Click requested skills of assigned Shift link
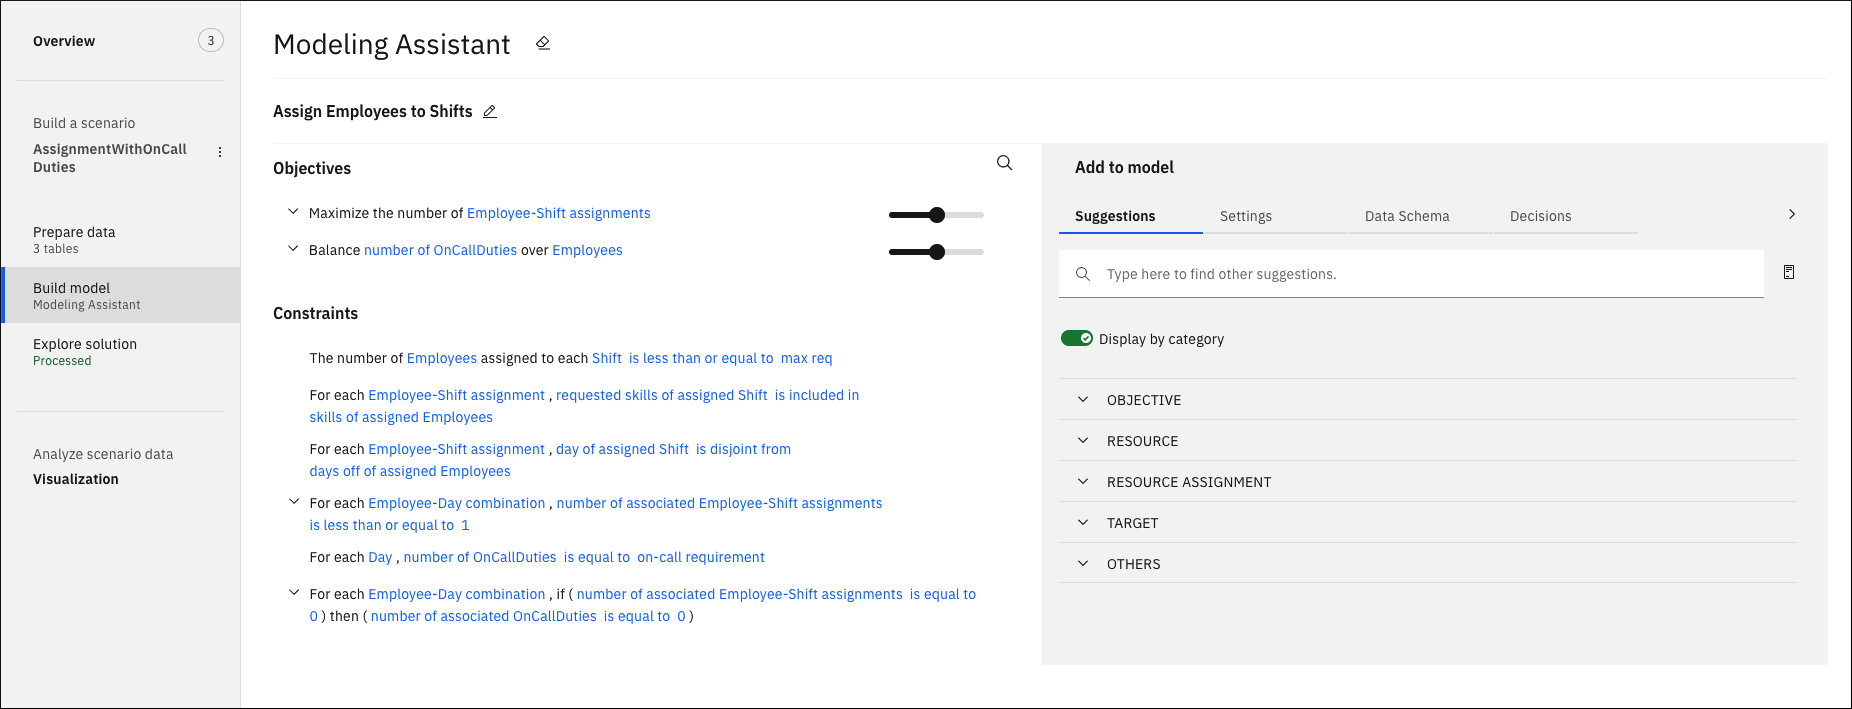1852x709 pixels. 662,395
